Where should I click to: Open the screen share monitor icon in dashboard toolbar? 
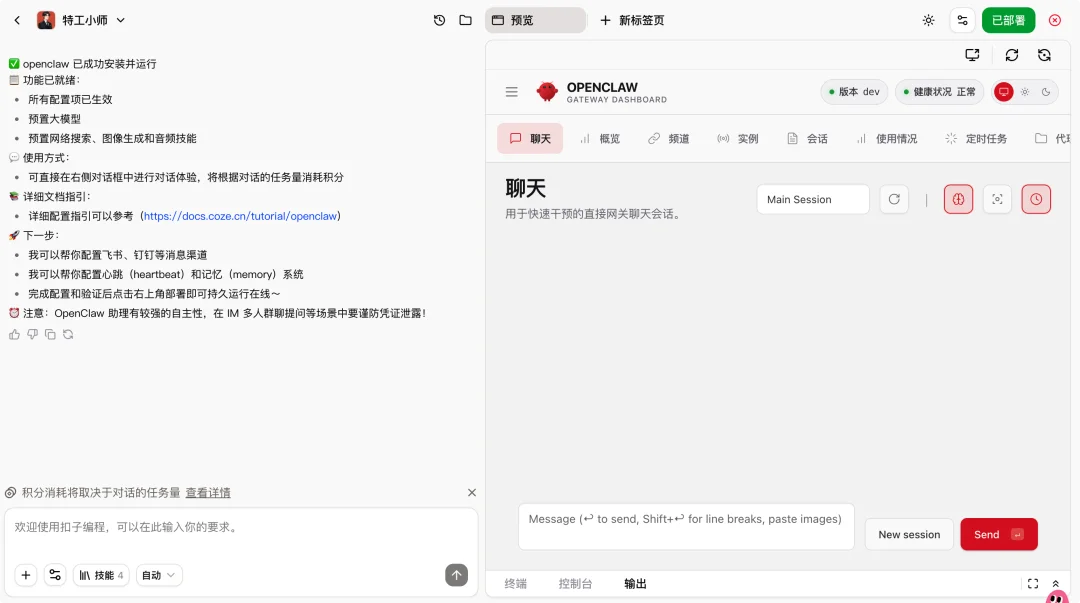pyautogui.click(x=972, y=55)
